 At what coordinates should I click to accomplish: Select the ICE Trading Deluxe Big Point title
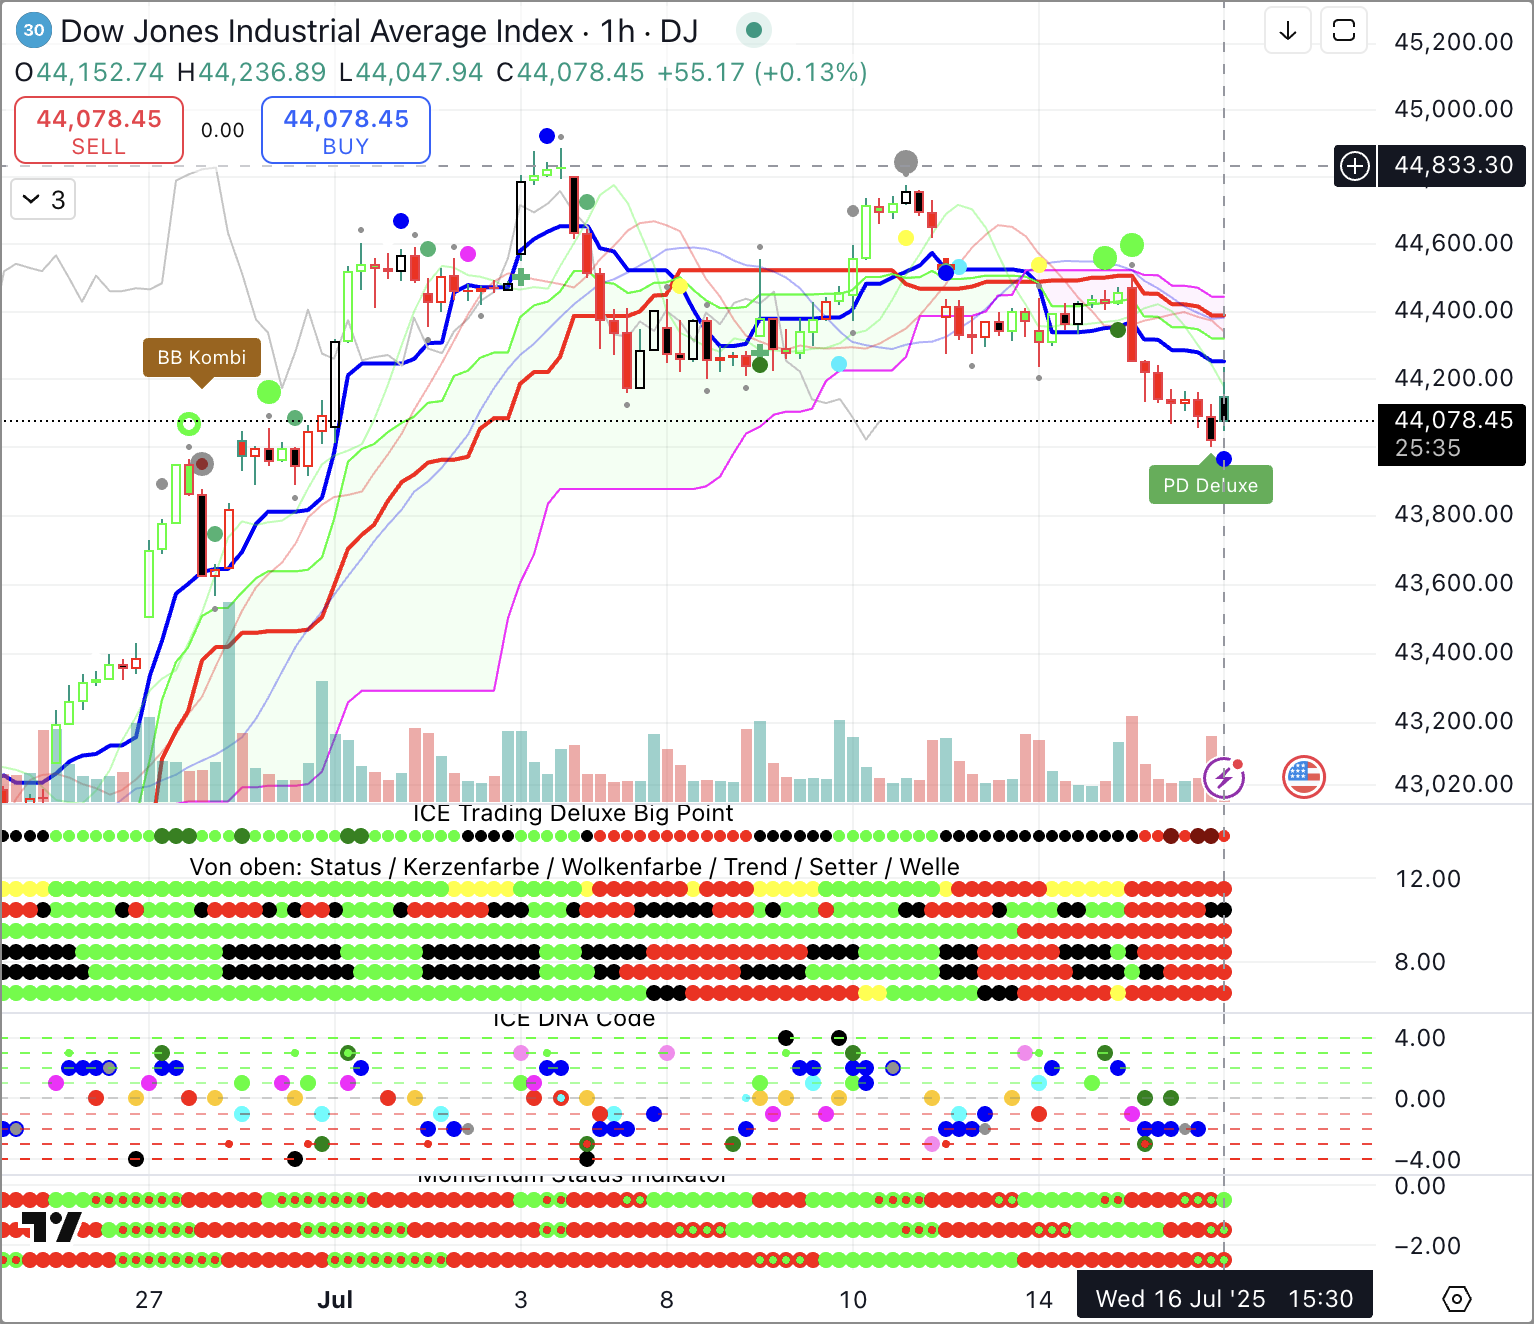coord(573,814)
